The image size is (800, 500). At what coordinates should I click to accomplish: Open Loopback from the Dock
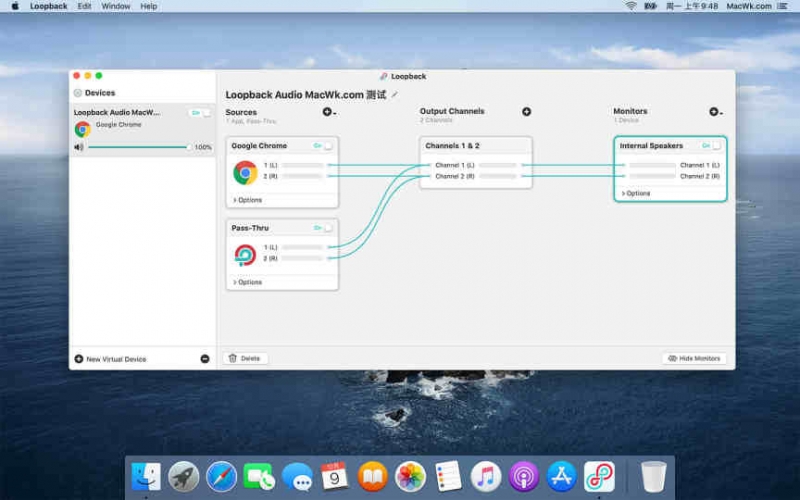point(598,476)
